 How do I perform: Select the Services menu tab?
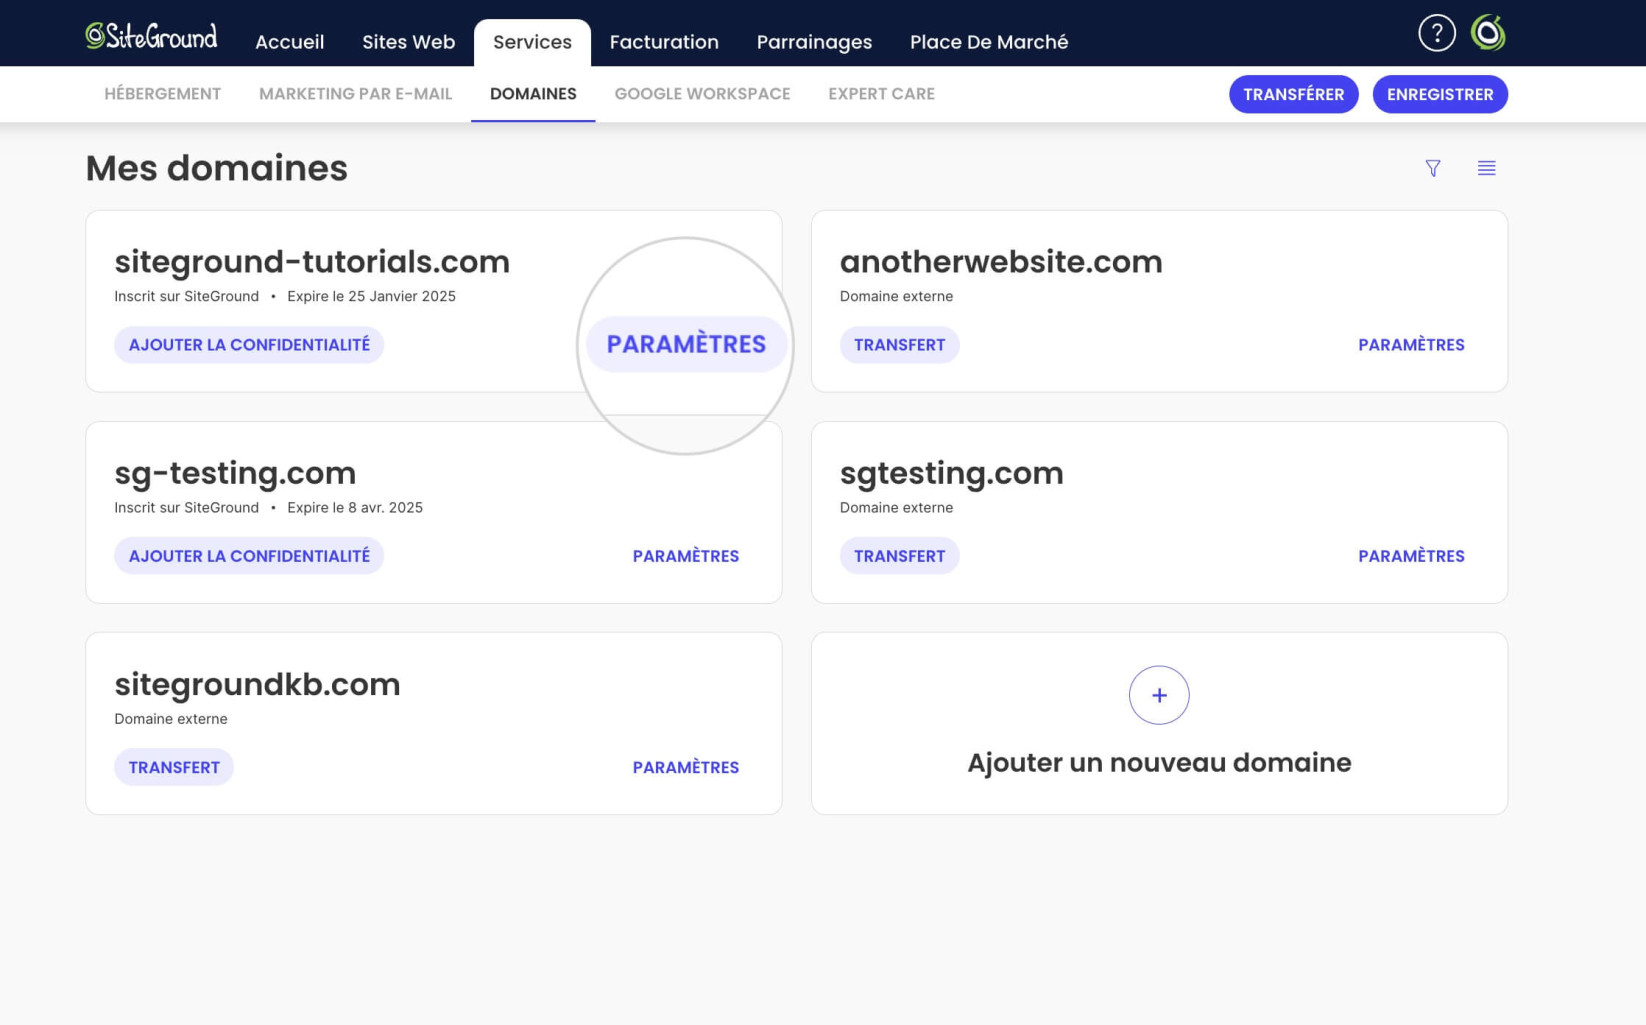532,42
